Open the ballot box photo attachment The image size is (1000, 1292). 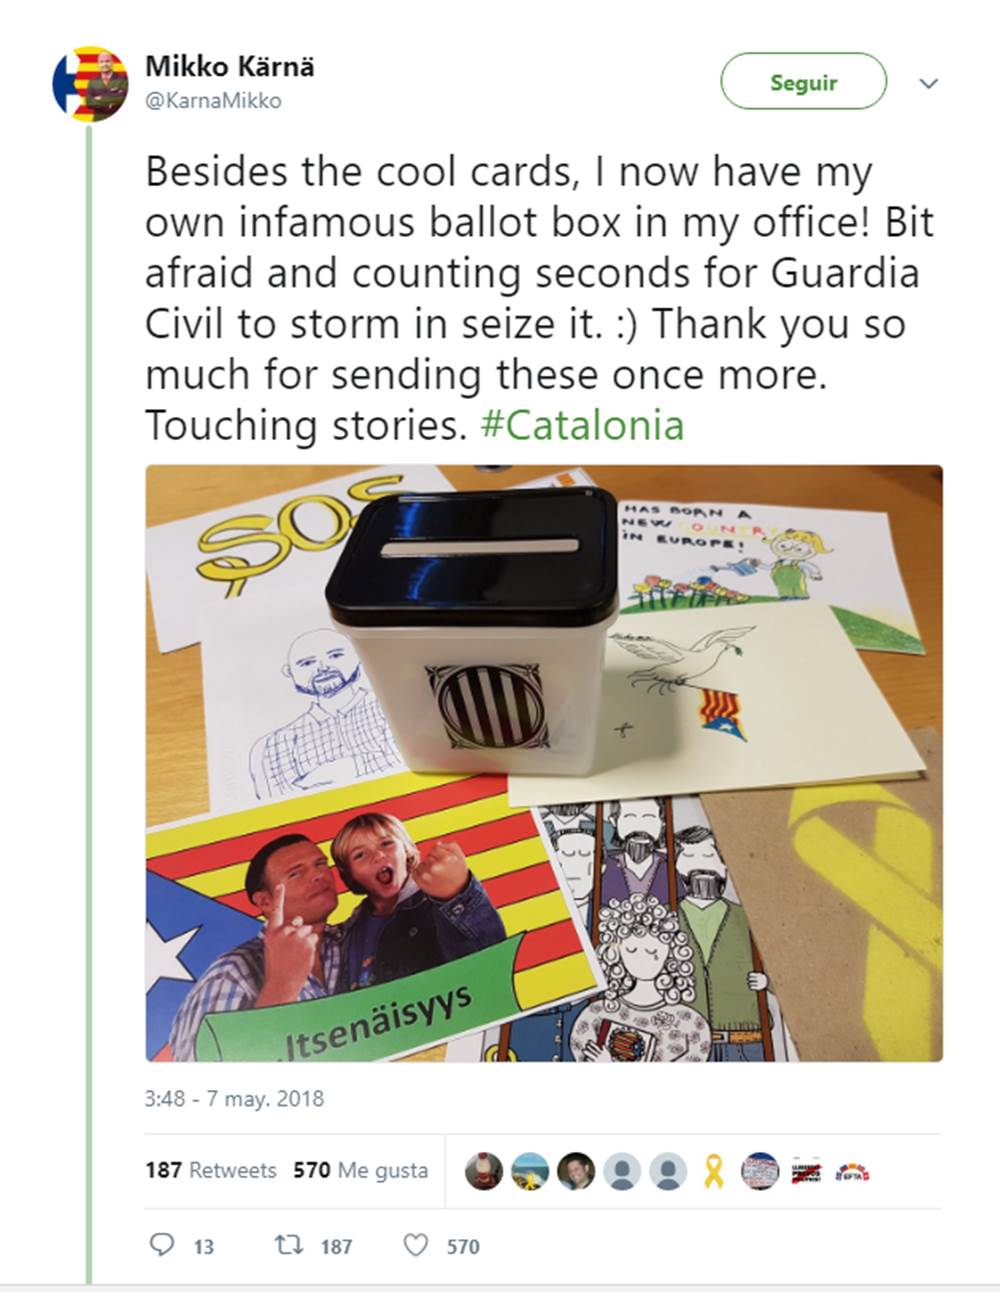[544, 763]
